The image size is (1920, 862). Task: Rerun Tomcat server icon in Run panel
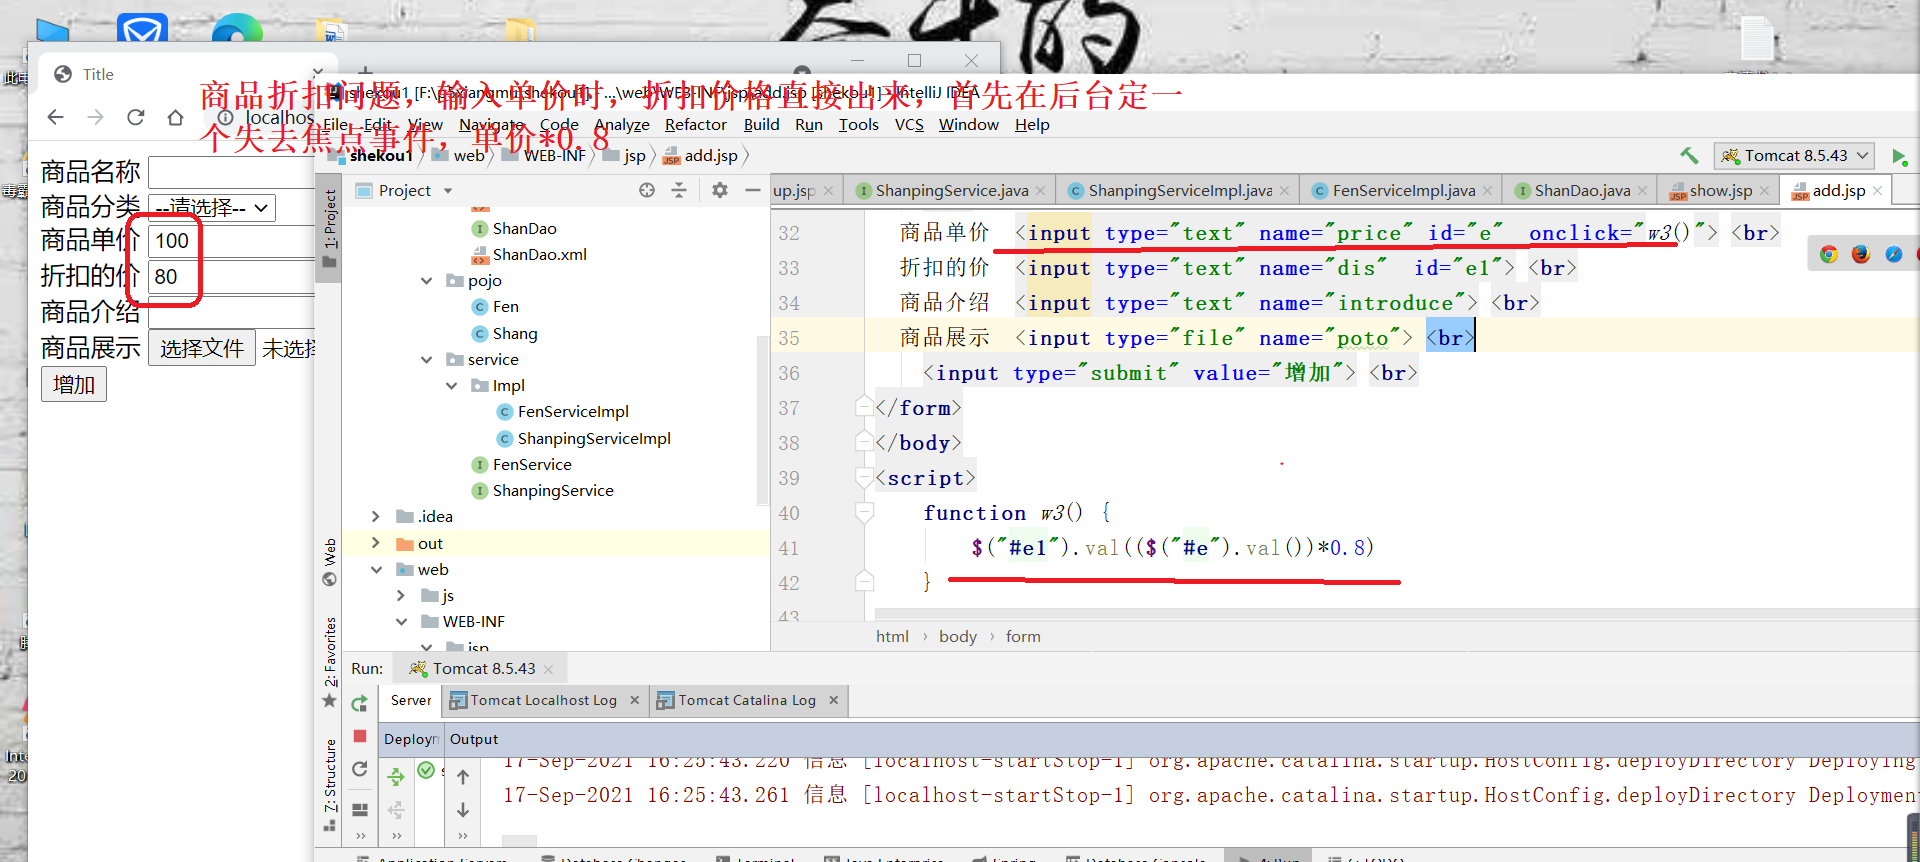coord(360,704)
